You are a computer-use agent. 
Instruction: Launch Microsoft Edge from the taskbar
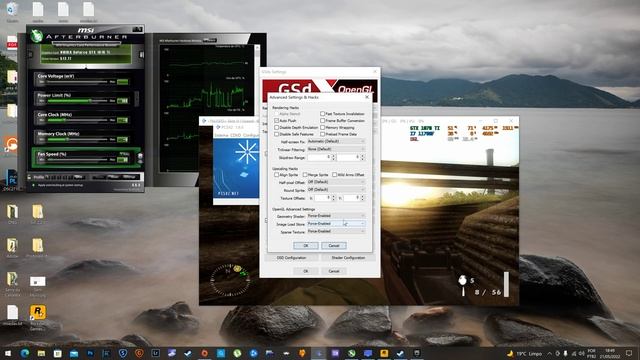(x=24, y=353)
